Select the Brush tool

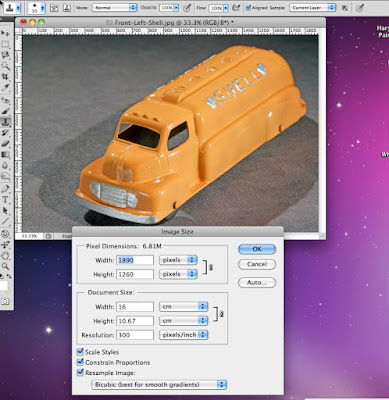5,111
